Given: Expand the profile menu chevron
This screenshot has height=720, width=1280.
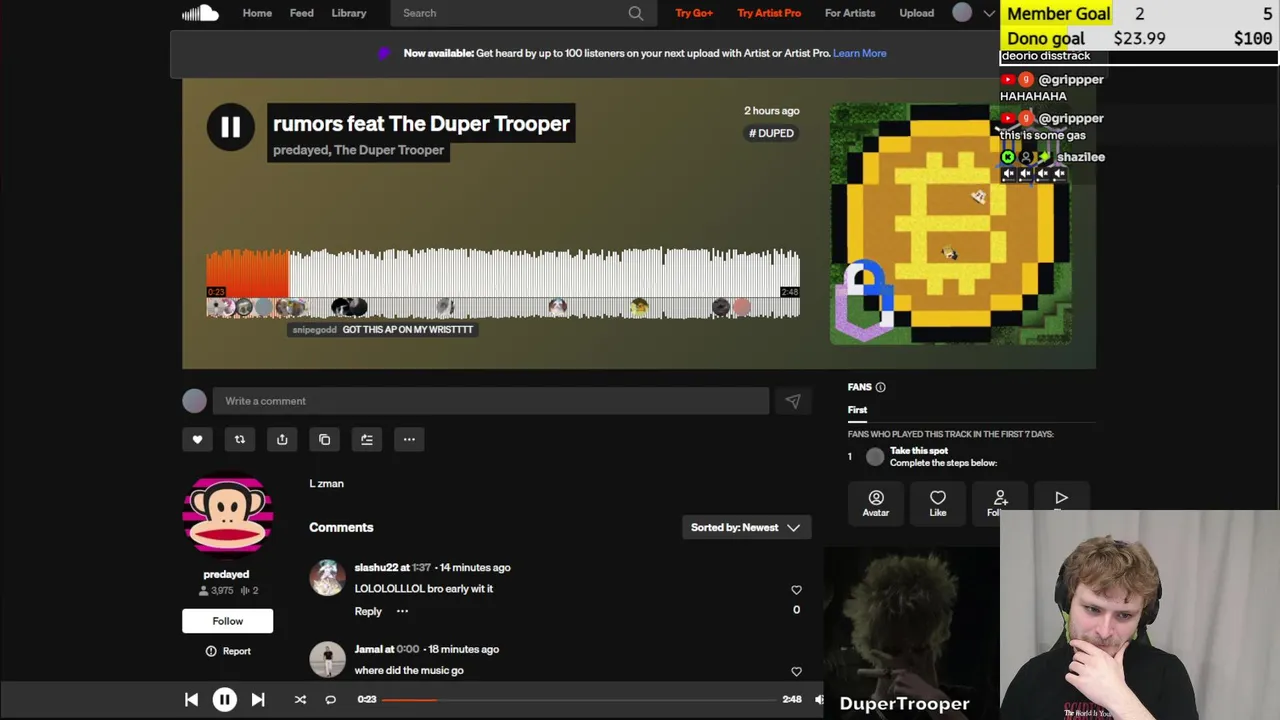Looking at the screenshot, I should 989,13.
